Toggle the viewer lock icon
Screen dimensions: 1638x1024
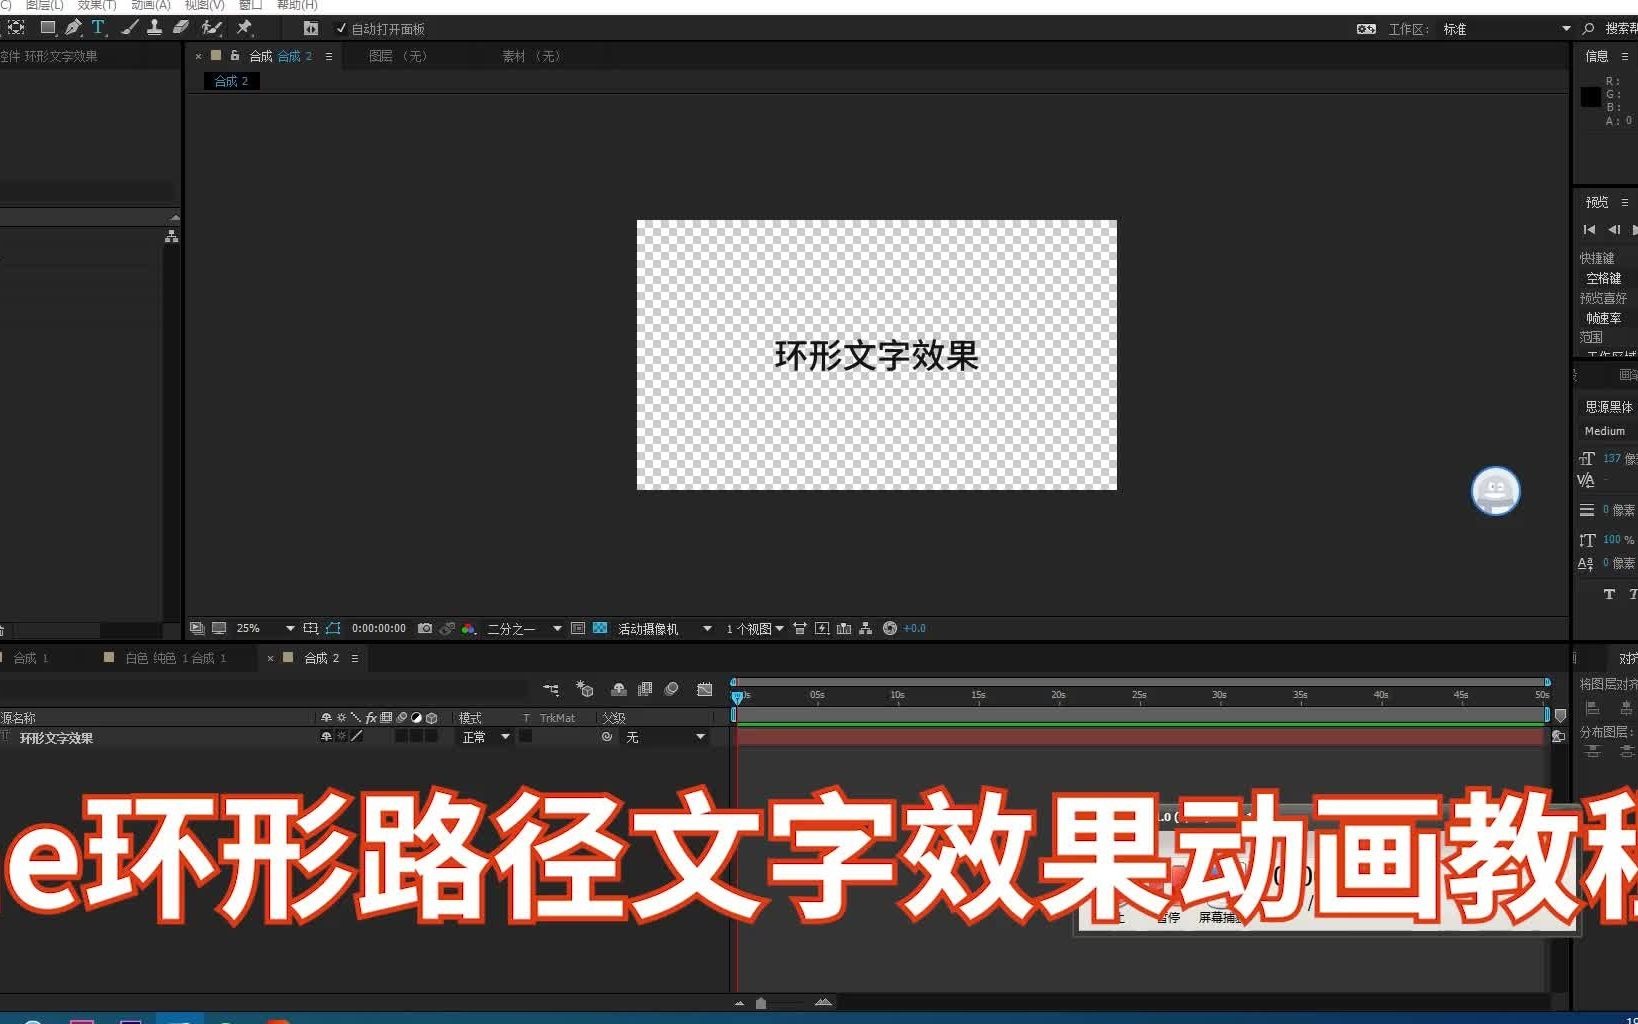click(235, 56)
